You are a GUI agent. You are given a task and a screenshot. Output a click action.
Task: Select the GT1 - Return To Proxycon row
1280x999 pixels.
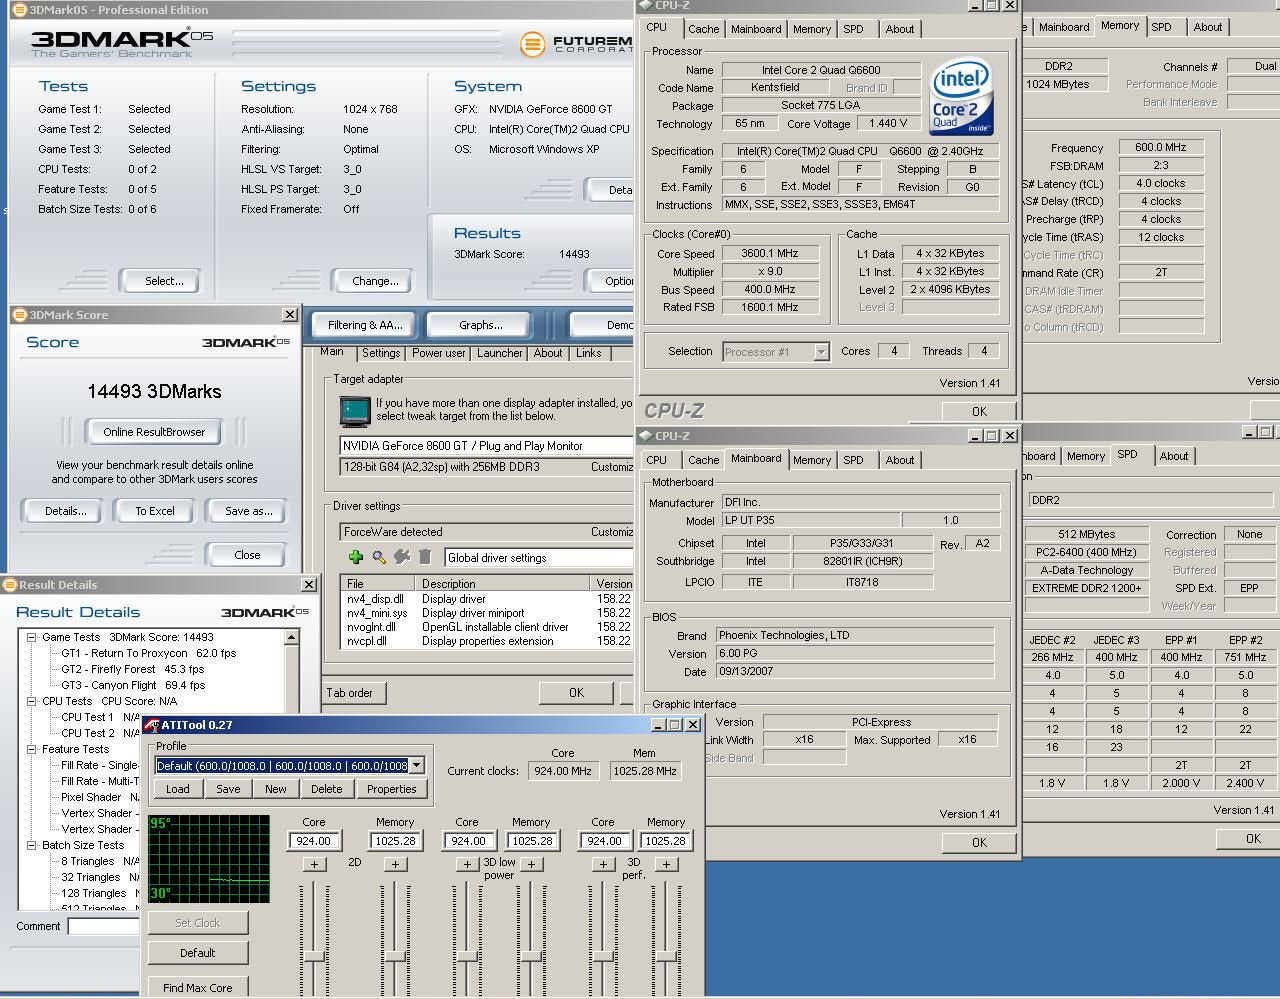[x=148, y=653]
